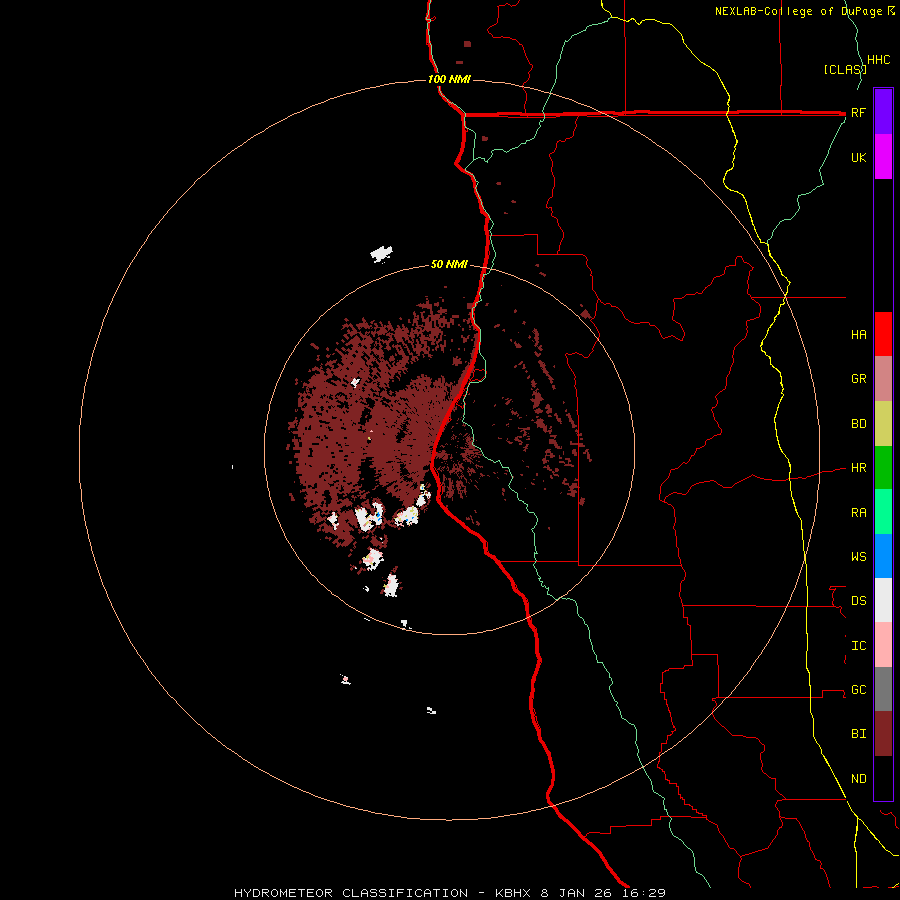Viewport: 900px width, 900px height.
Task: Click the [CLAS] unit label
Action: (844, 69)
